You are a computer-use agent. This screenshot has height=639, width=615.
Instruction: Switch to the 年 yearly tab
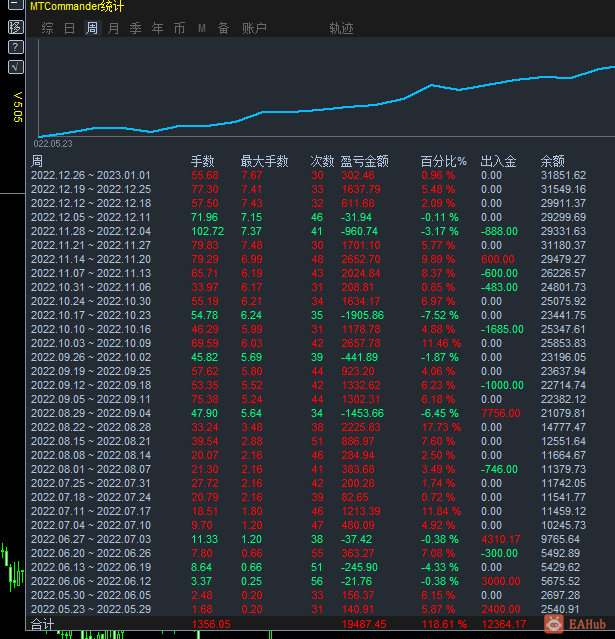click(x=157, y=28)
